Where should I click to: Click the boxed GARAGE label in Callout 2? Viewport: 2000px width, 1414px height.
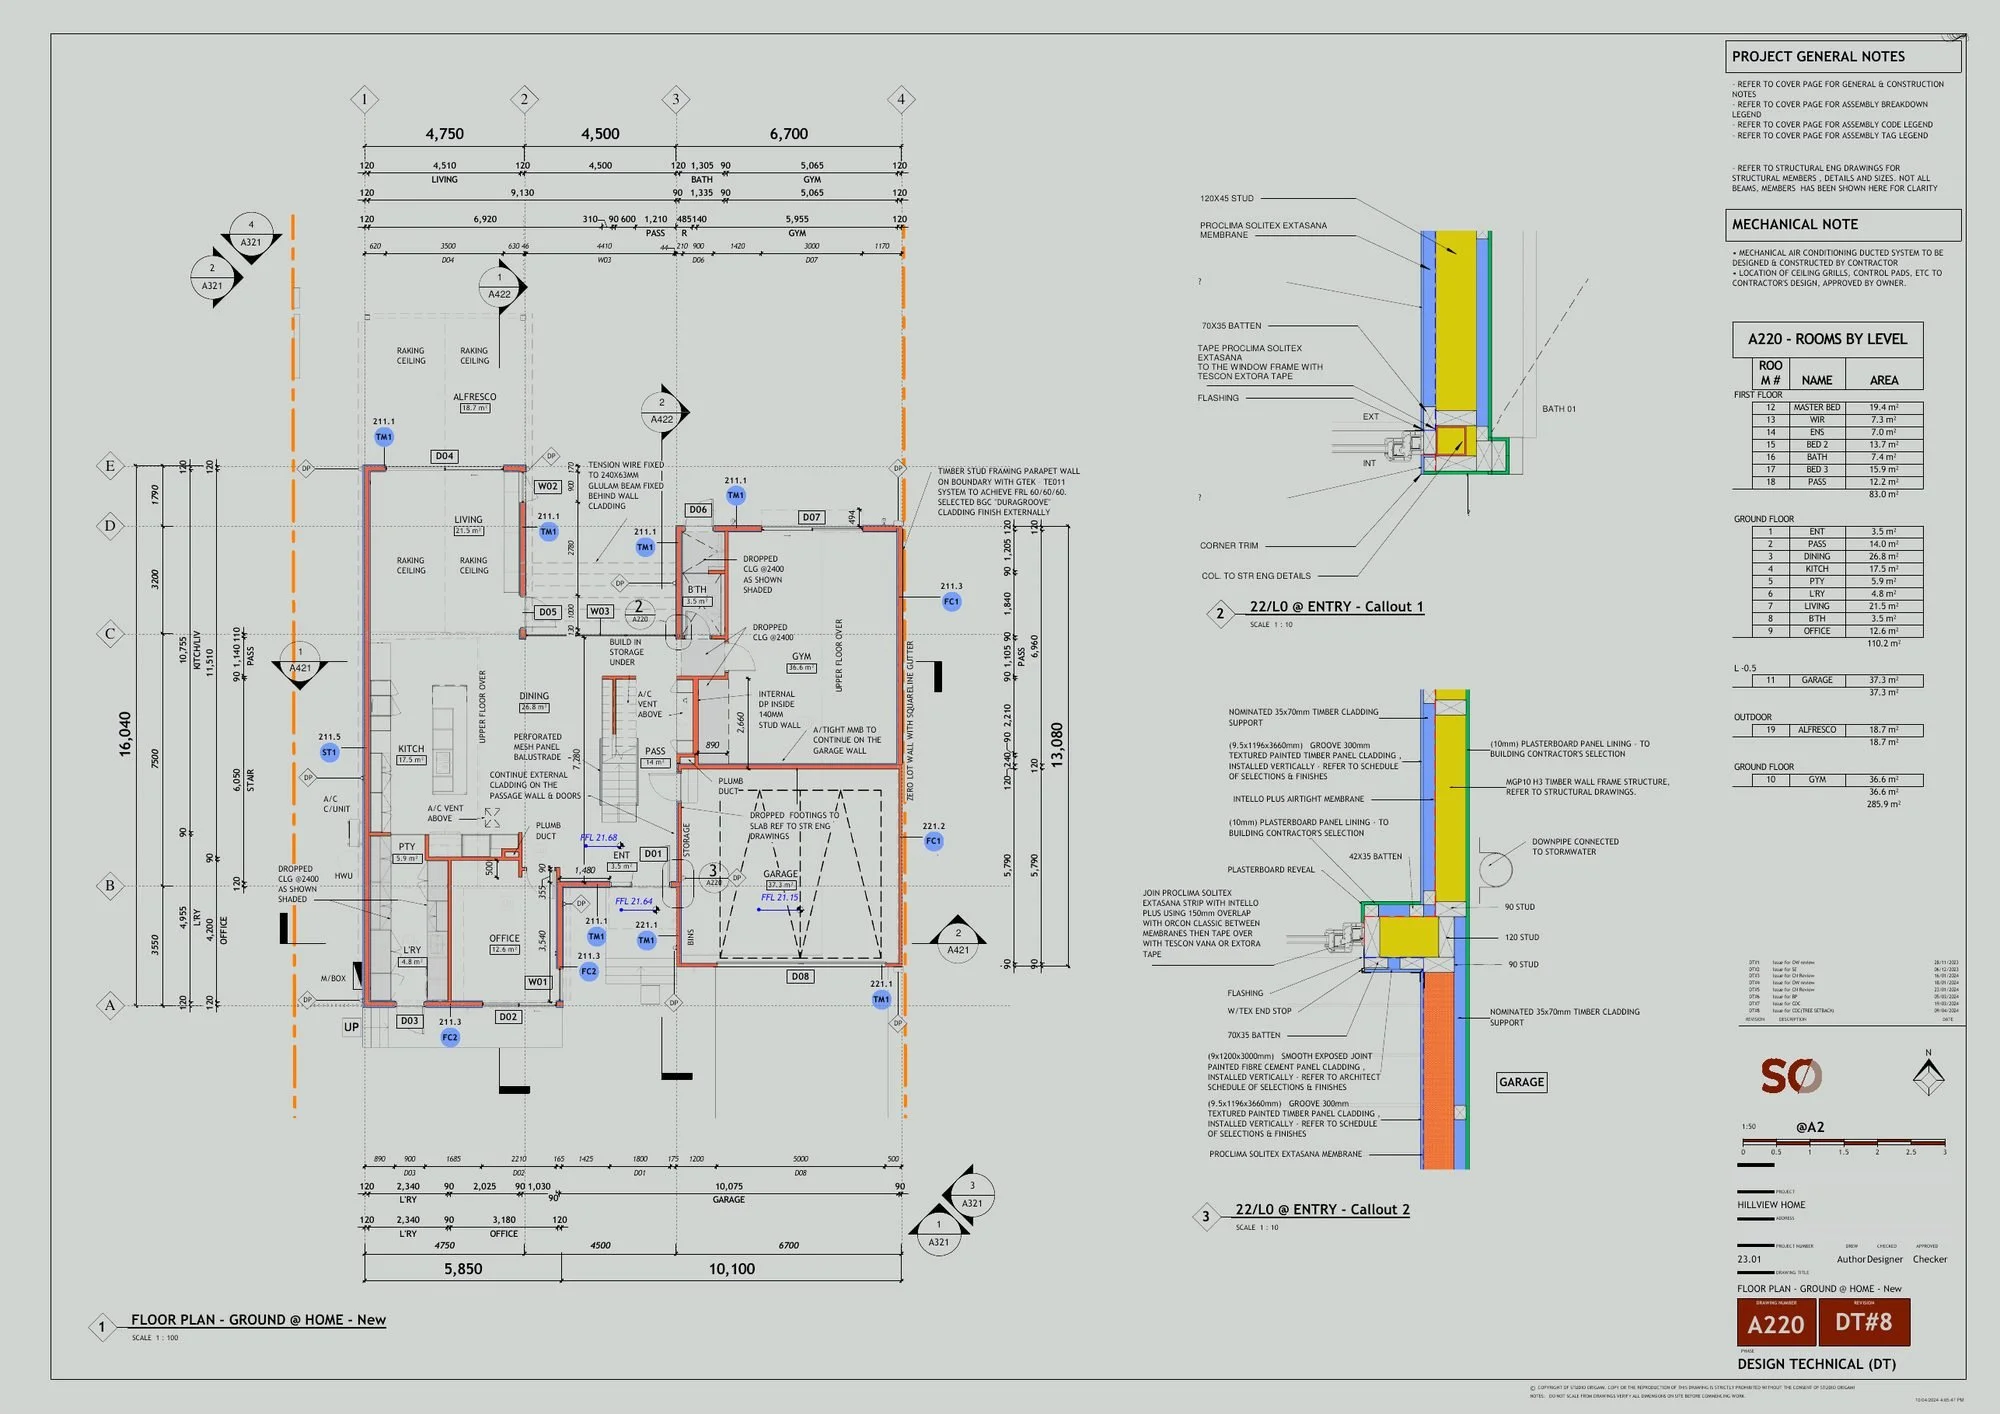click(x=1521, y=1082)
